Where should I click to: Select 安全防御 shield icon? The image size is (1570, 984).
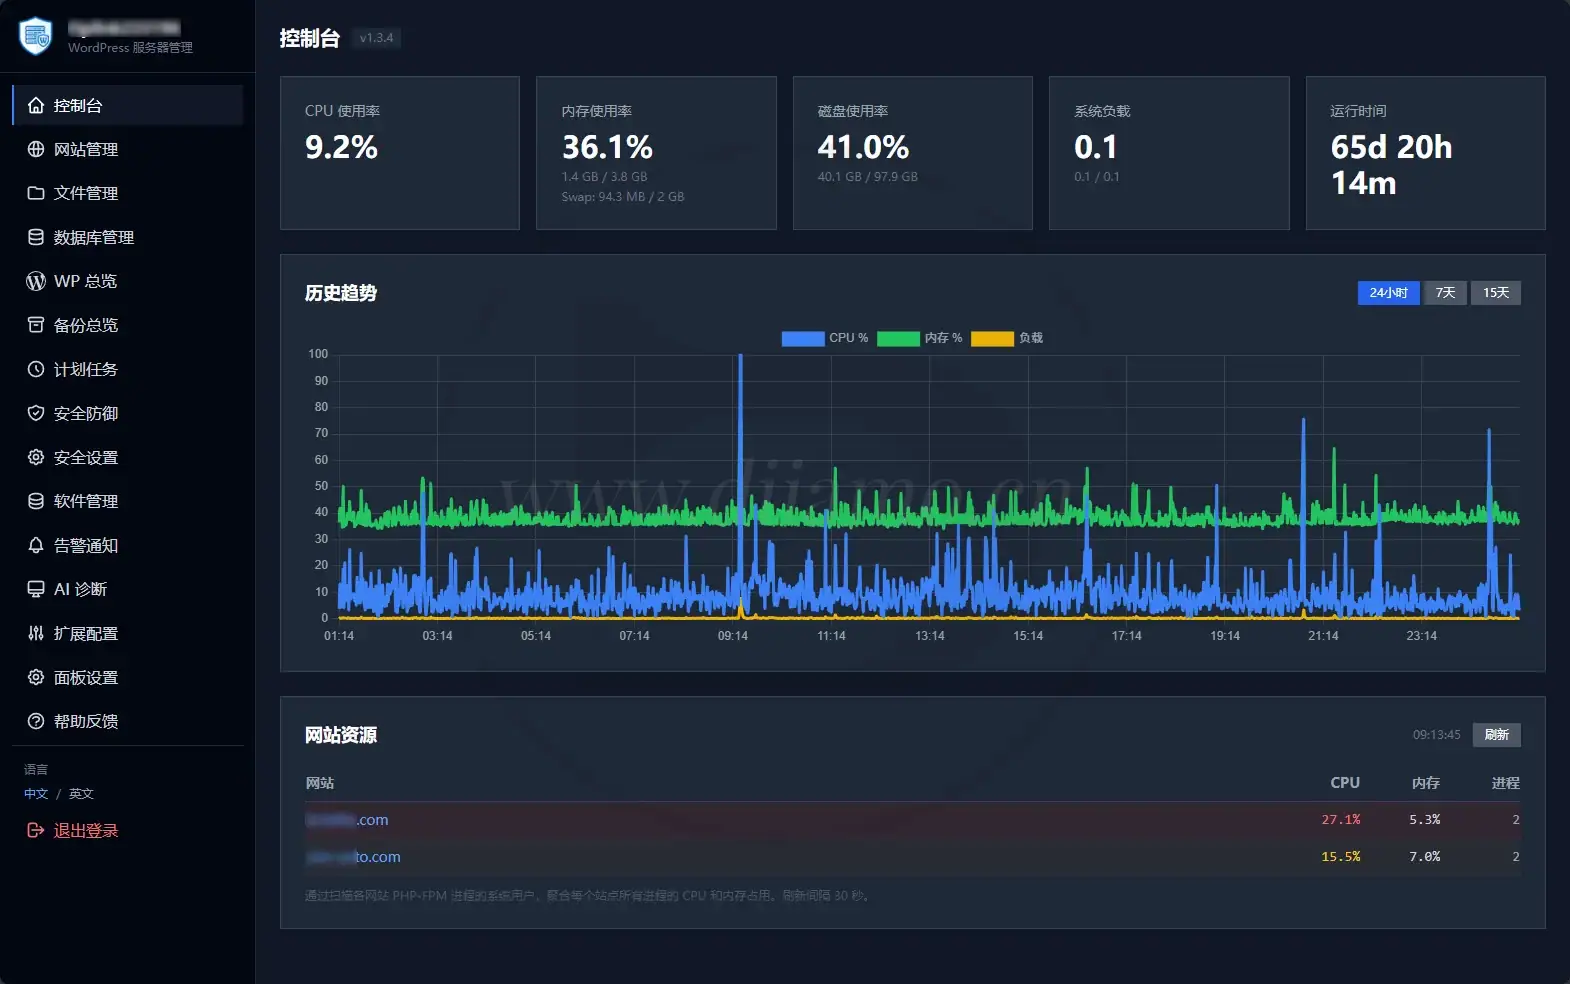(x=36, y=413)
